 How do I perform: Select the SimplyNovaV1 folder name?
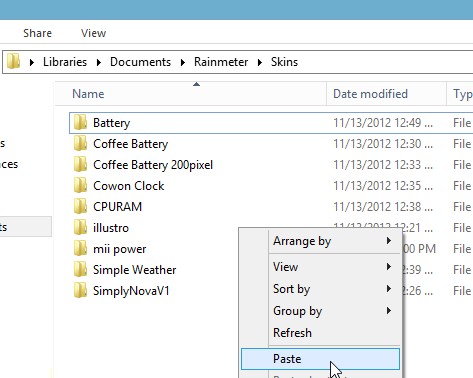pos(131,291)
